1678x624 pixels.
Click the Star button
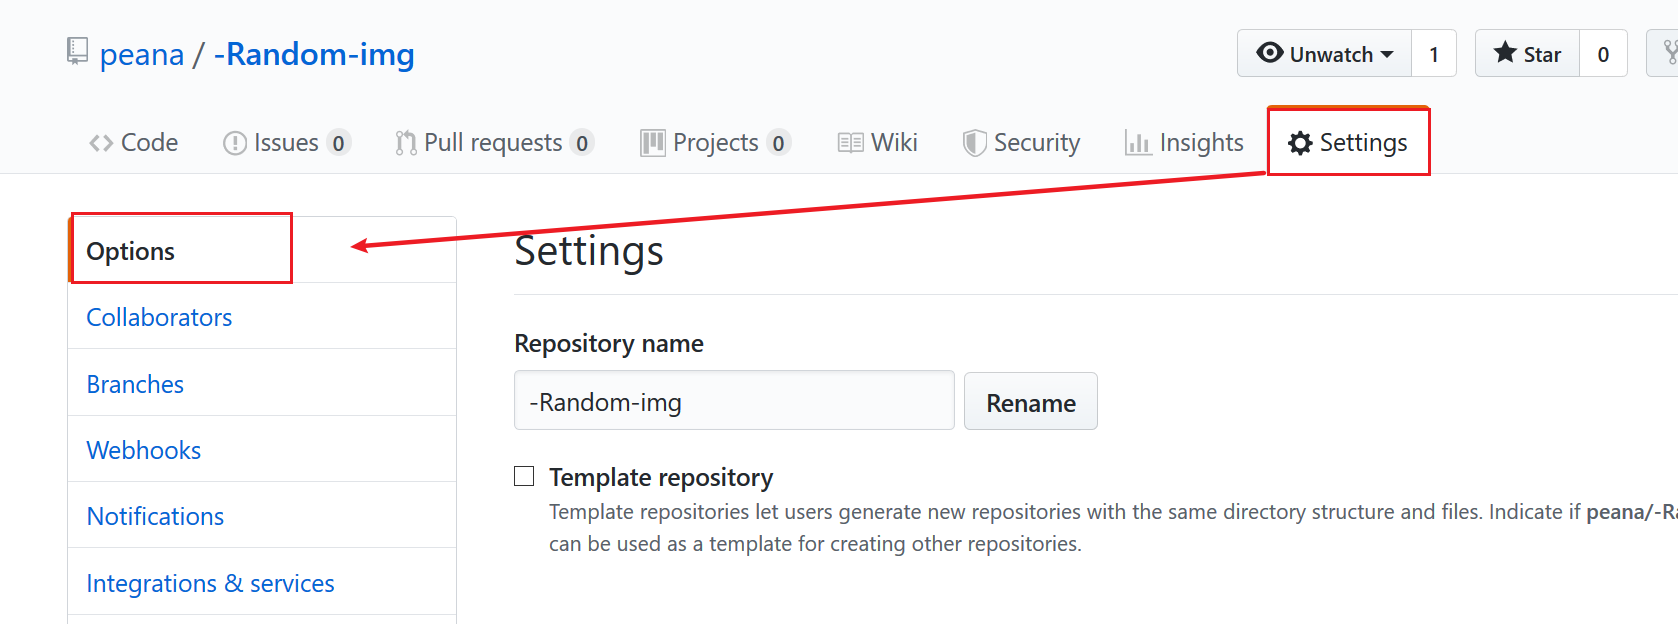point(1528,54)
